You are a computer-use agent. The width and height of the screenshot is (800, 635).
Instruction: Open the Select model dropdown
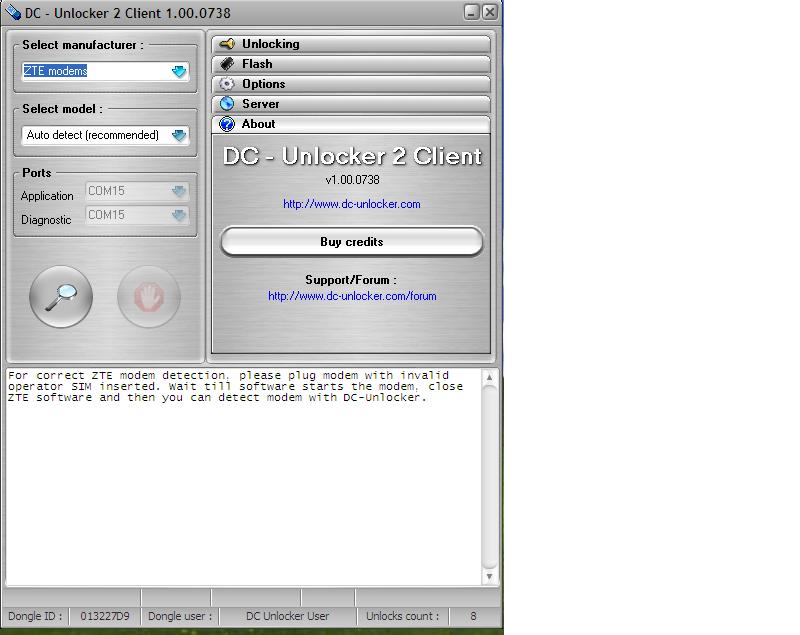(179, 135)
